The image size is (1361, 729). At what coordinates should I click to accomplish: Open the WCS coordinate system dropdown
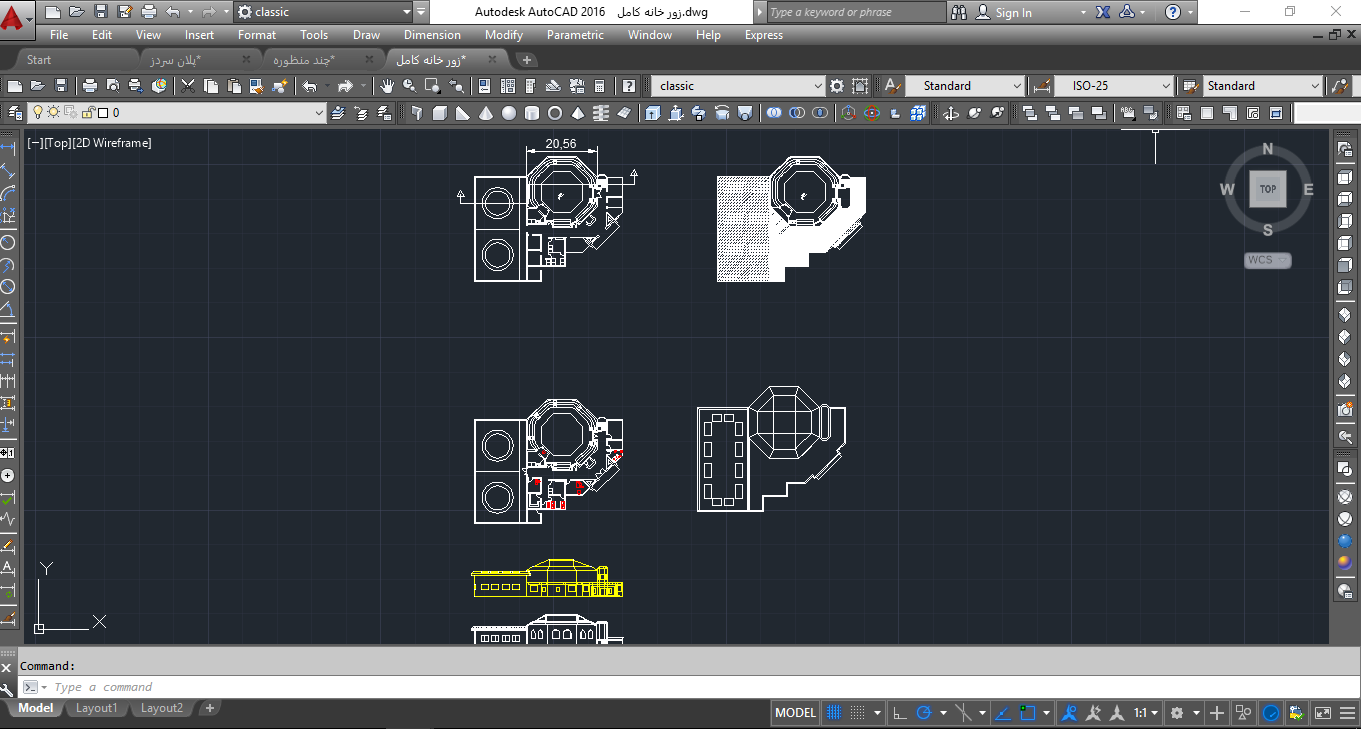pos(1268,260)
